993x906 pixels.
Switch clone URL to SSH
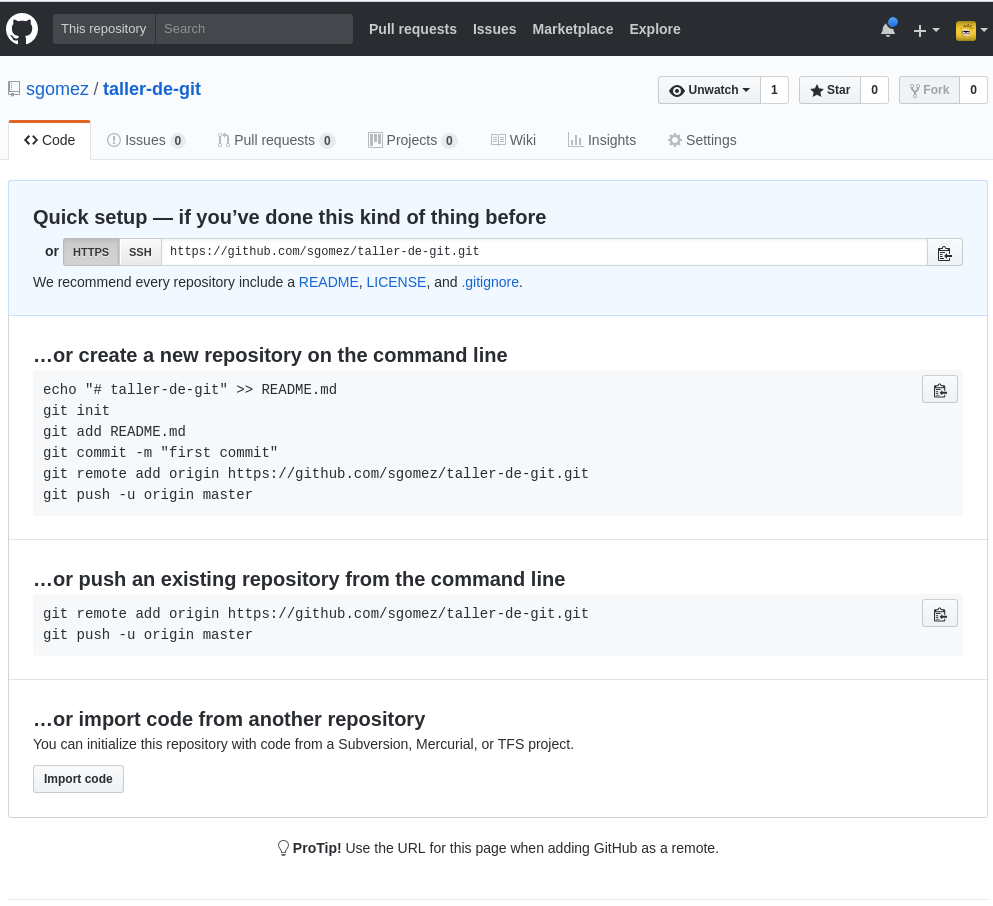click(x=140, y=252)
